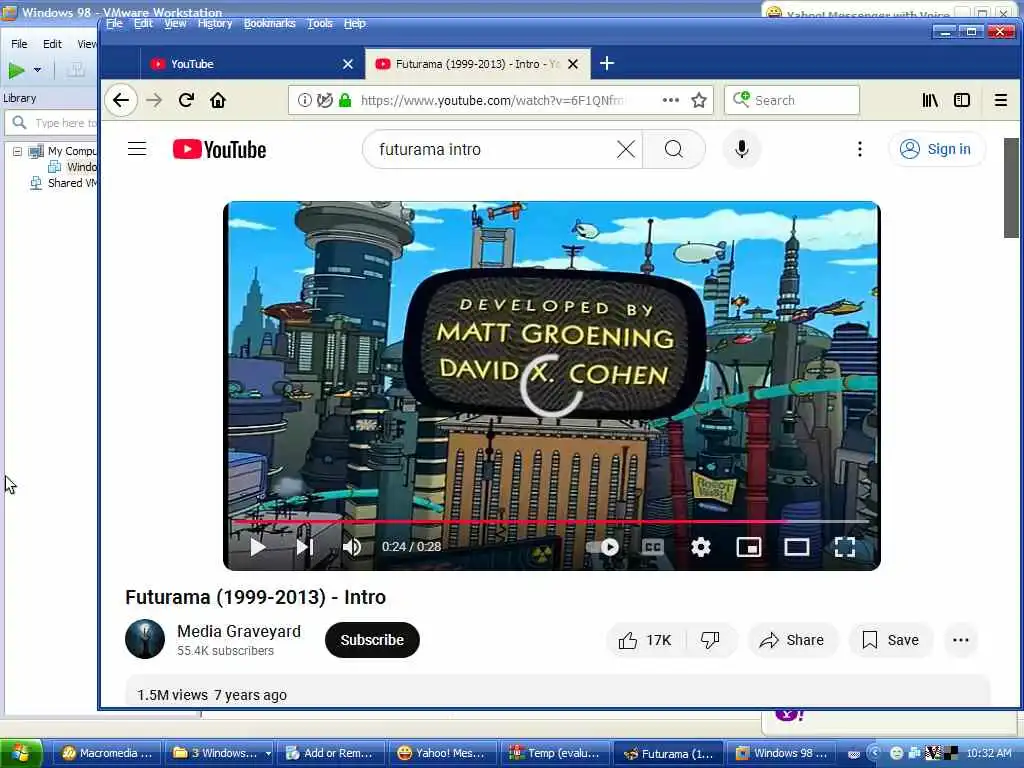The image size is (1024, 768).
Task: Show site information icon in address bar
Action: (305, 100)
